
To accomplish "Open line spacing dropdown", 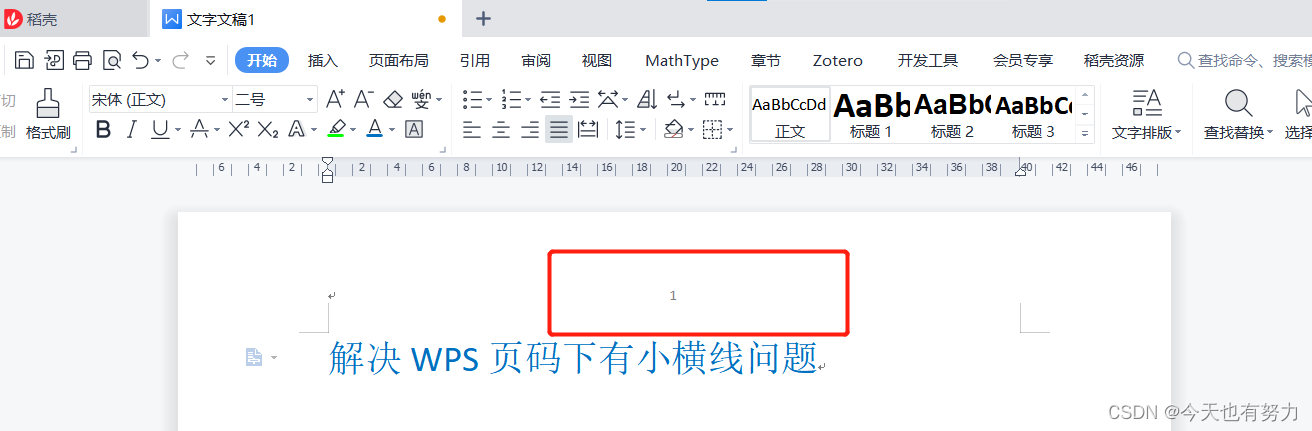I will (643, 130).
